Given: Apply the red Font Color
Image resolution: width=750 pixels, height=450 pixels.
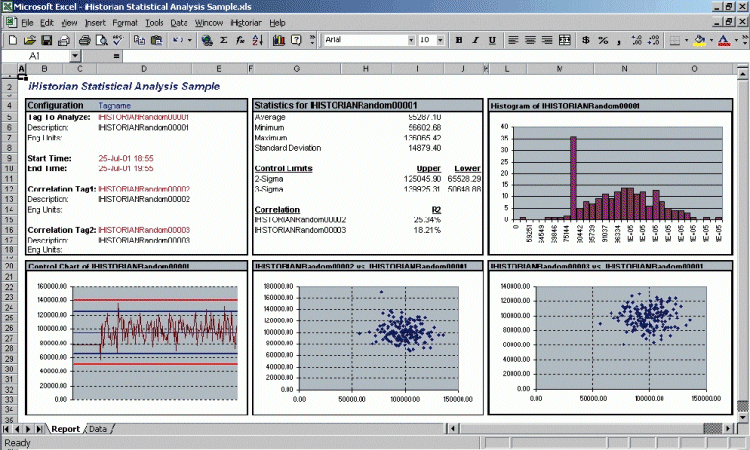Looking at the screenshot, I should click(724, 40).
